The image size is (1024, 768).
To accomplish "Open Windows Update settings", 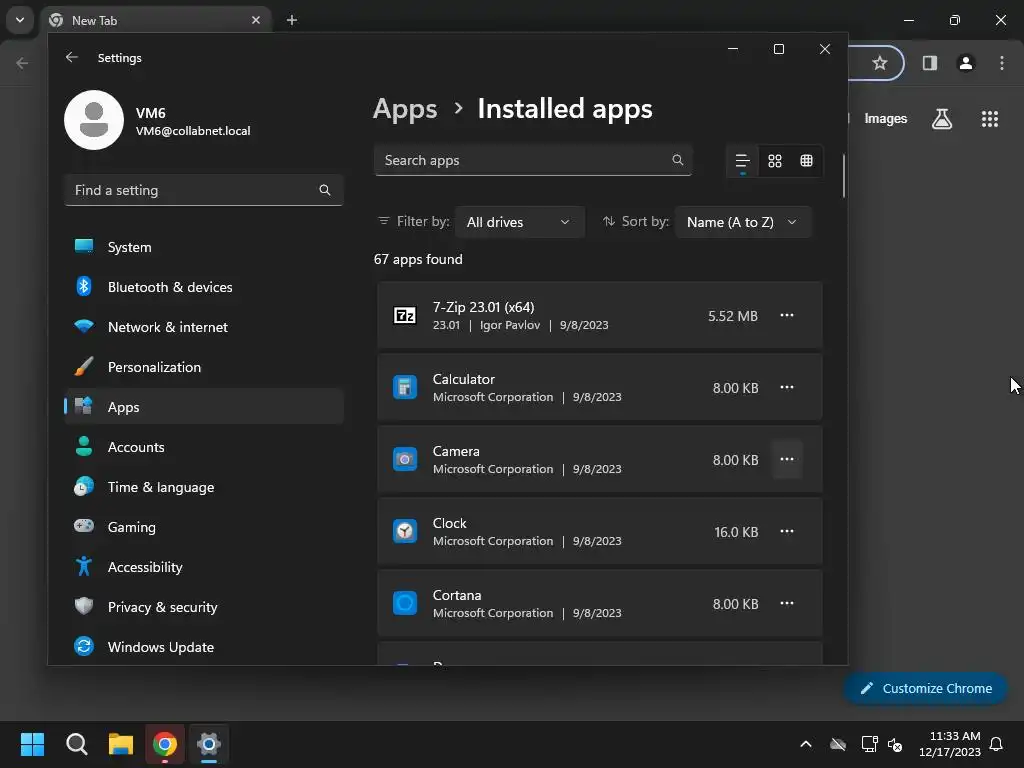I will (x=203, y=647).
